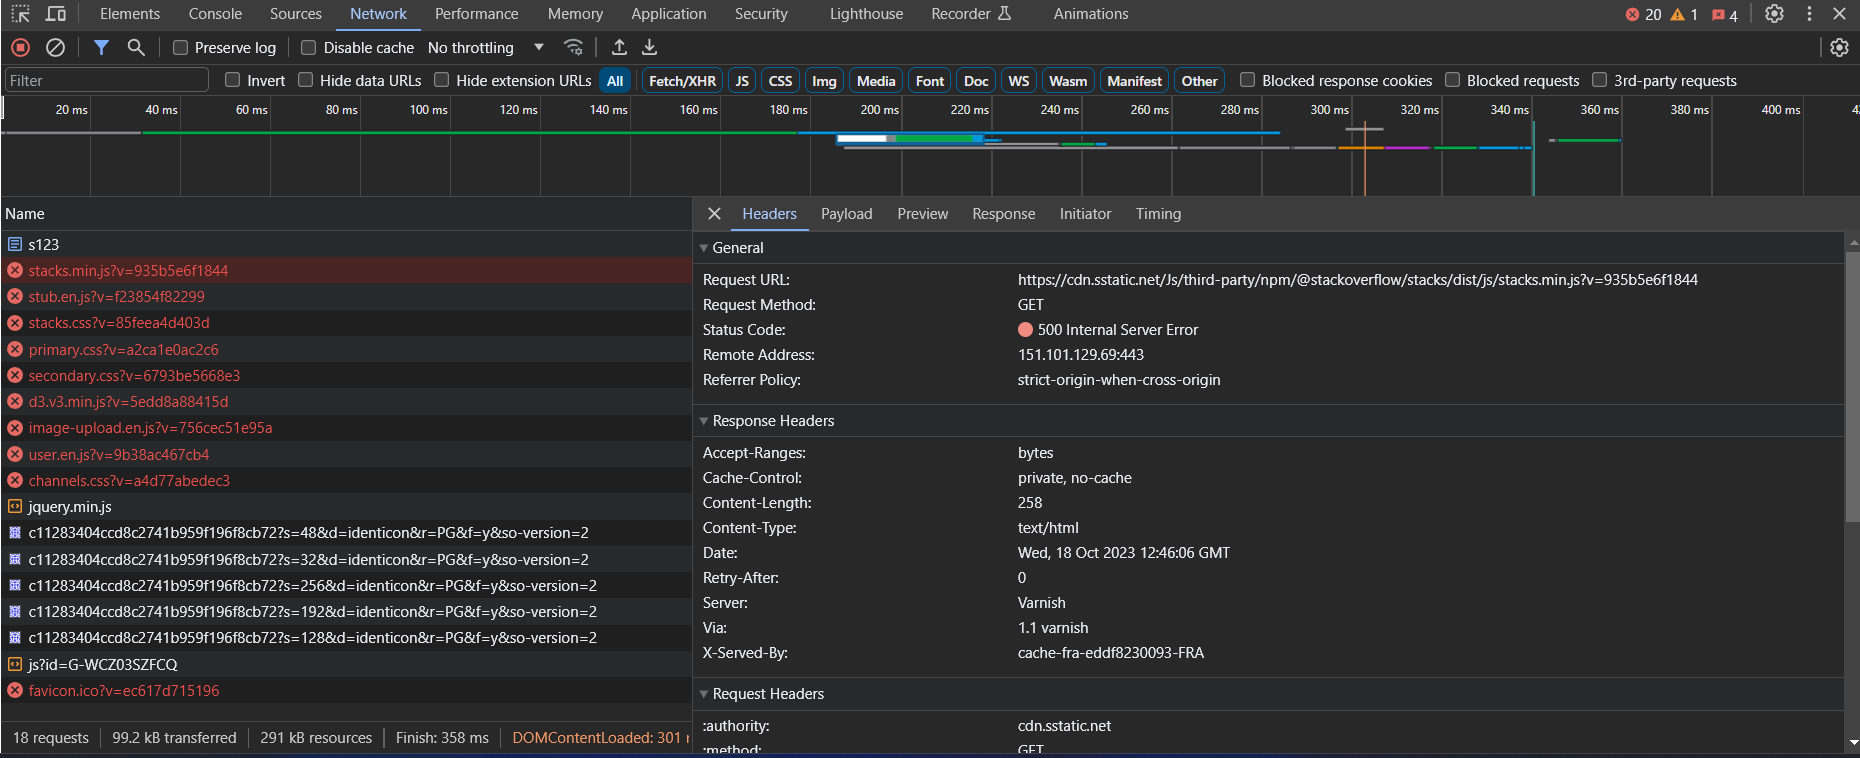Click the Name column header
1860x758 pixels.
(x=345, y=213)
